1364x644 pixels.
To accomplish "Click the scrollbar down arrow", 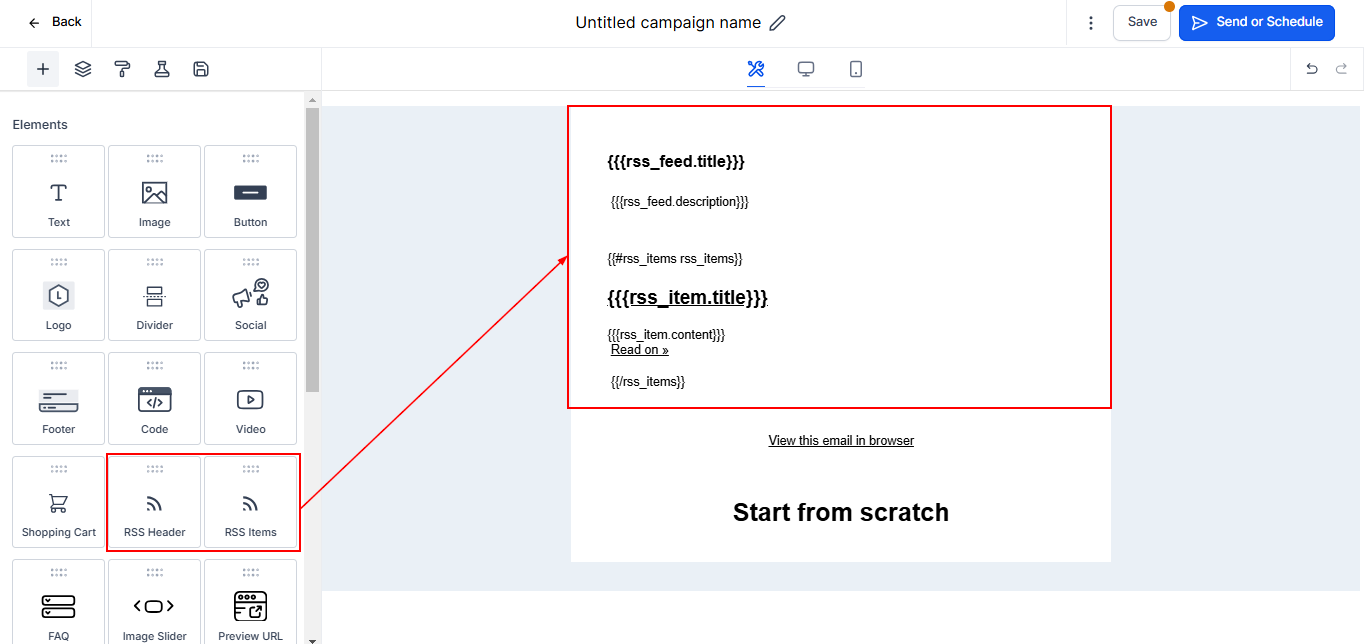I will click(312, 639).
